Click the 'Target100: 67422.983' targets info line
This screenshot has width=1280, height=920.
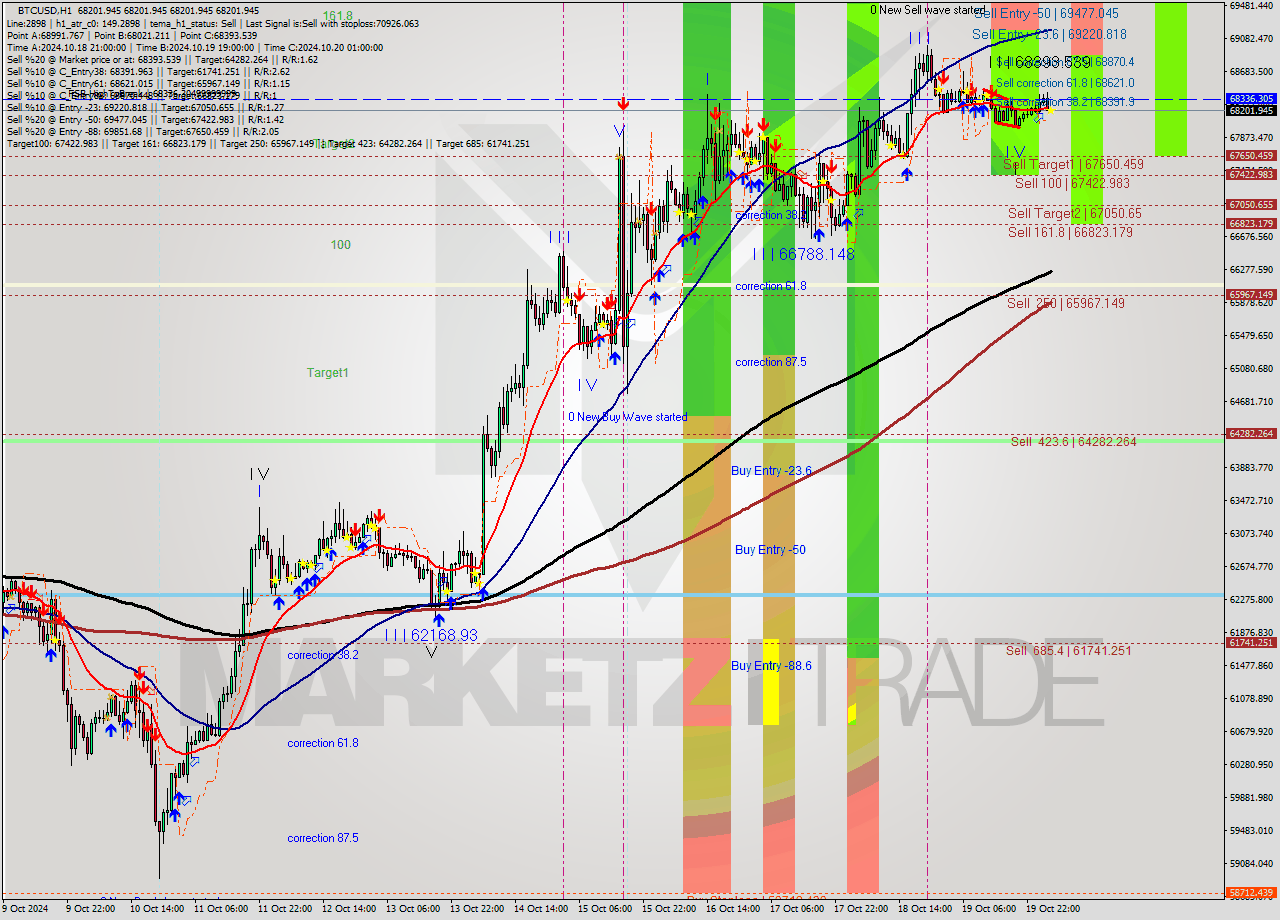(268, 144)
